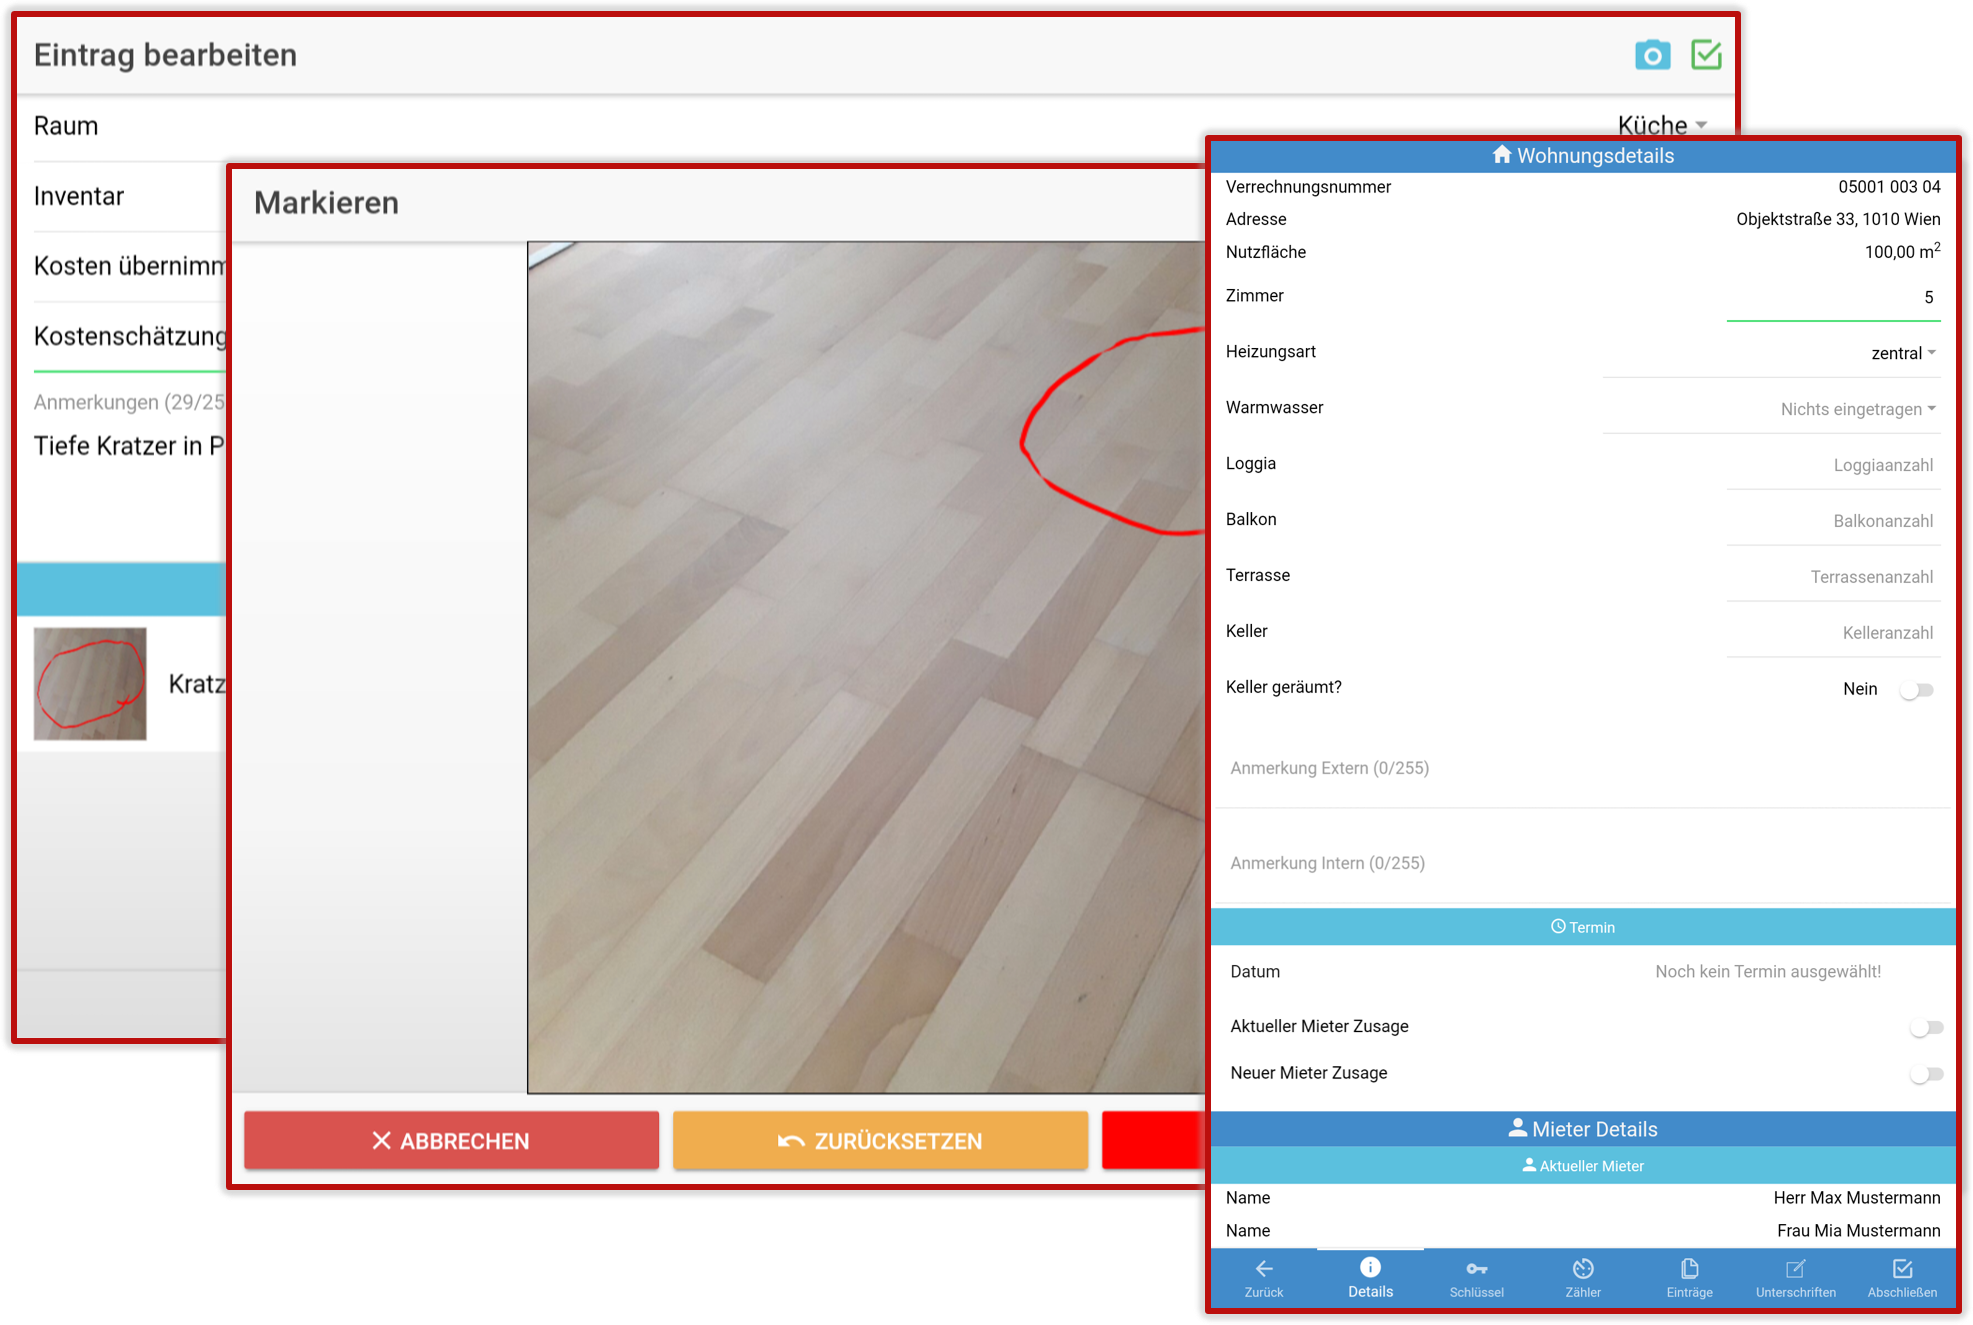Edit the Zimmer number field

click(1833, 298)
